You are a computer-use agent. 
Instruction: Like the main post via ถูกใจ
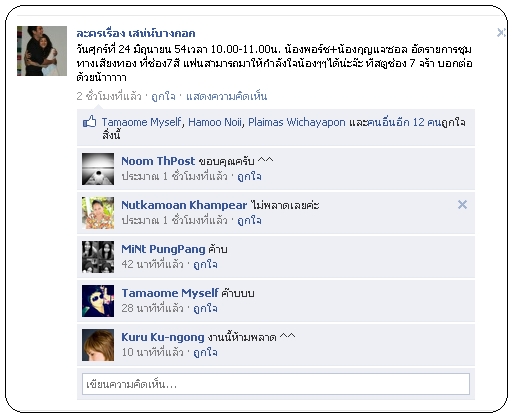[163, 96]
